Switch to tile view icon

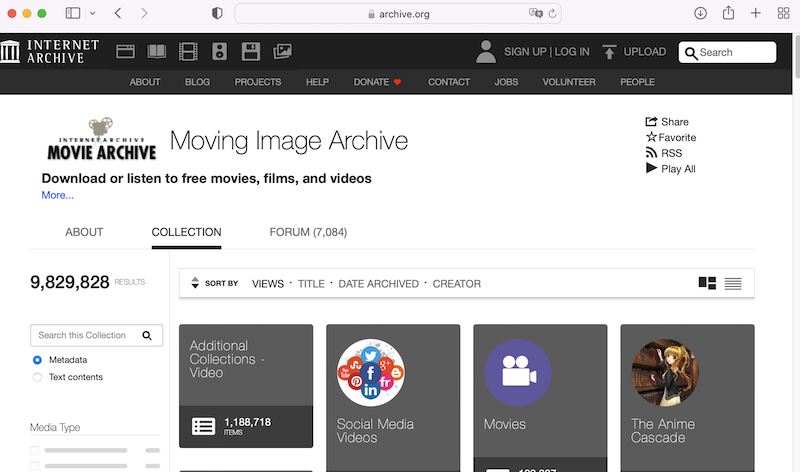[707, 283]
